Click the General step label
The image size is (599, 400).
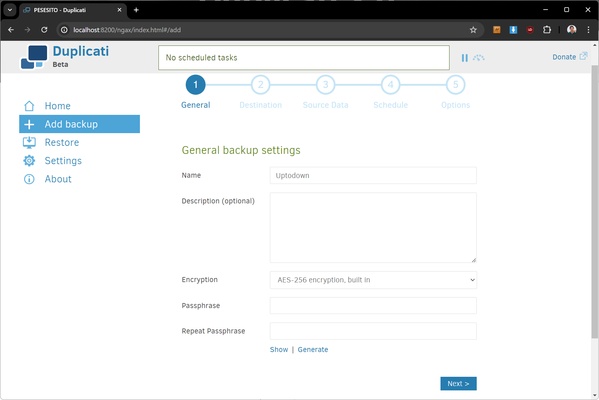point(196,105)
